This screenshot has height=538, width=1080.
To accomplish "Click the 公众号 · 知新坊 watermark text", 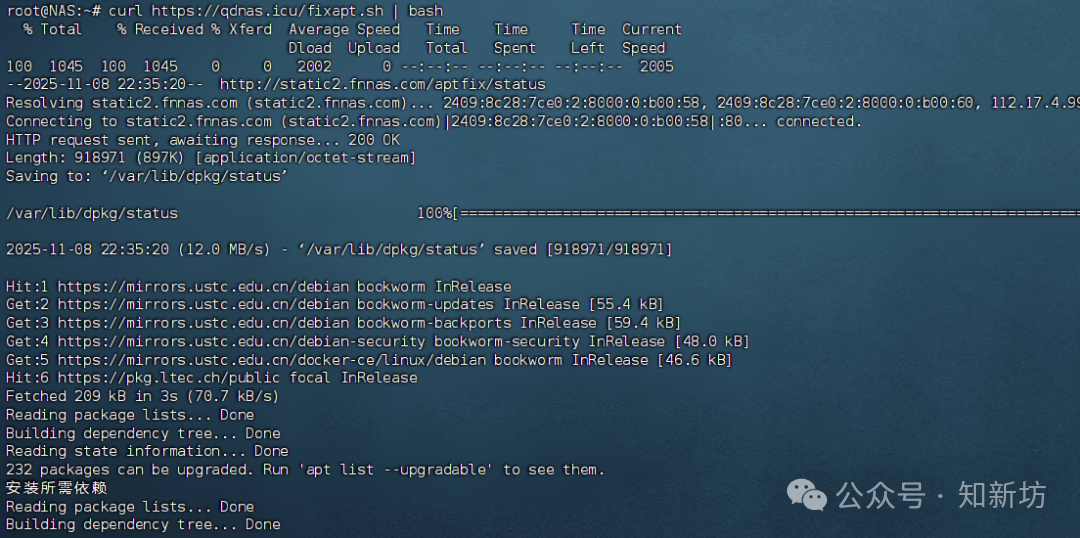I will [x=941, y=494].
